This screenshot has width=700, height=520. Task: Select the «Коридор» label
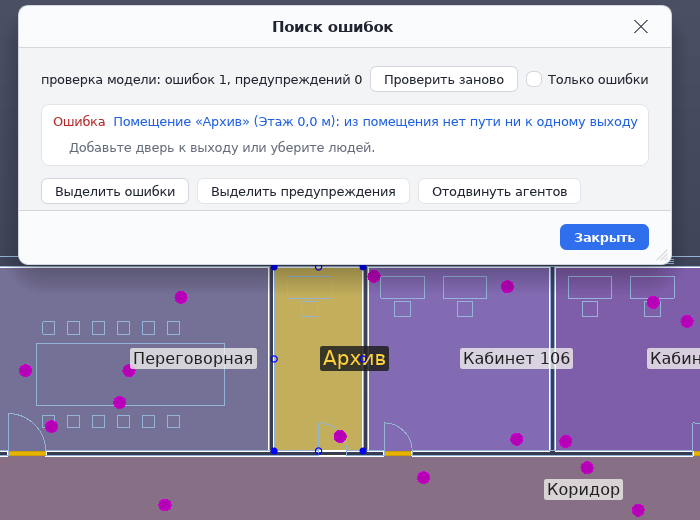coord(583,490)
